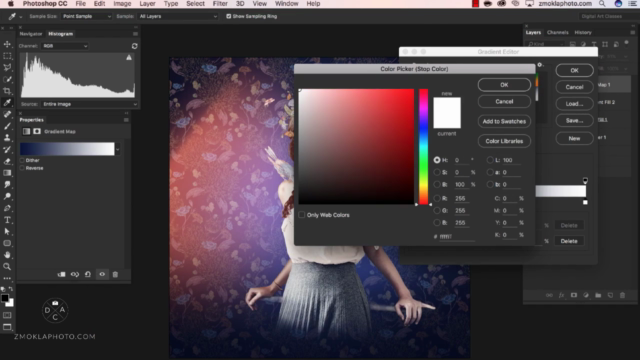640x360 pixels.
Task: Select the S (saturation) radio button
Action: pyautogui.click(x=437, y=172)
